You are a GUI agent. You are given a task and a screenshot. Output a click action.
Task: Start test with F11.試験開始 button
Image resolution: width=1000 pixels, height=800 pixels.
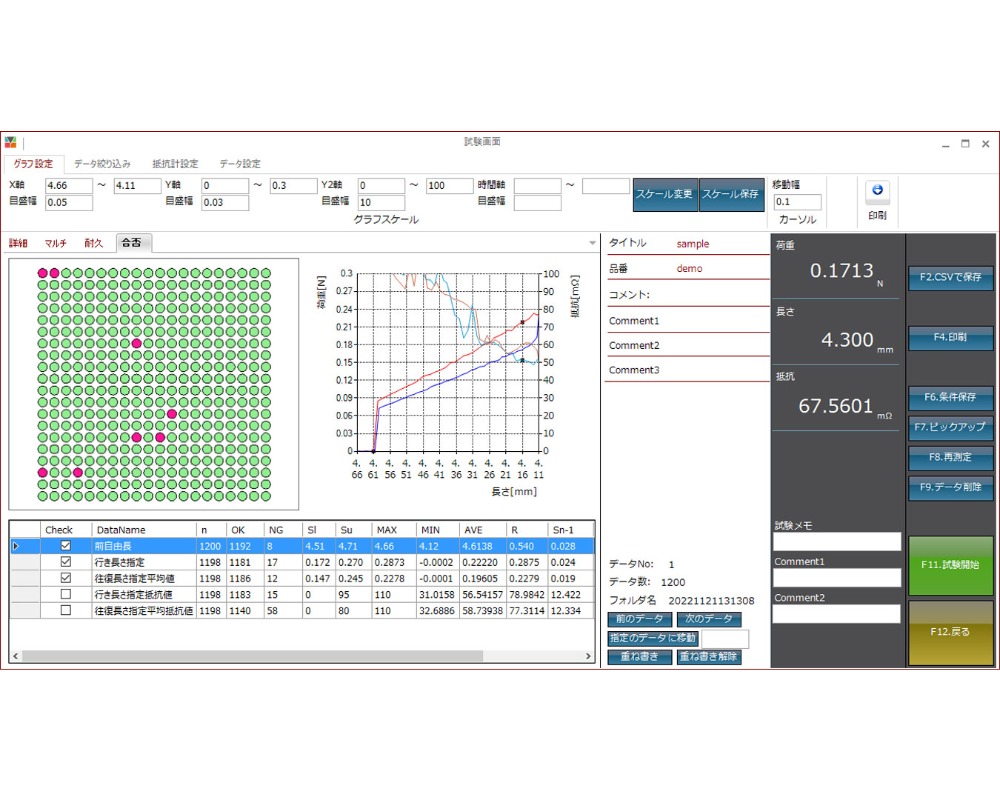950,565
